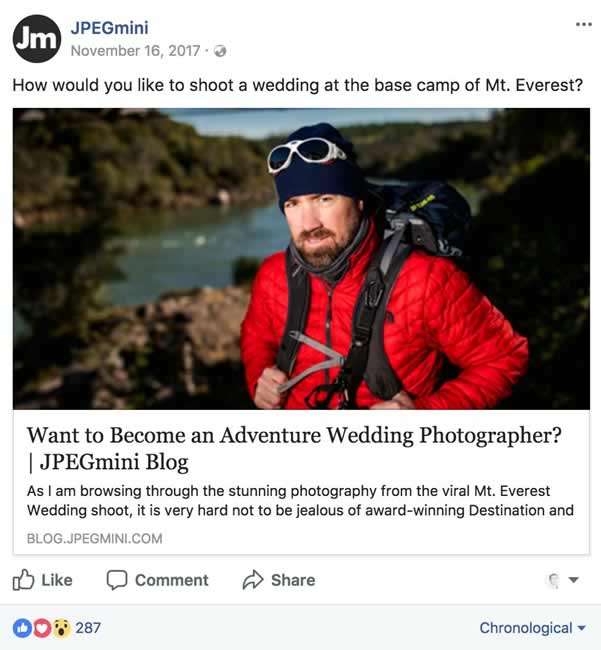Click the Comment speech bubble icon
Image resolution: width=601 pixels, height=650 pixels.
tap(117, 580)
